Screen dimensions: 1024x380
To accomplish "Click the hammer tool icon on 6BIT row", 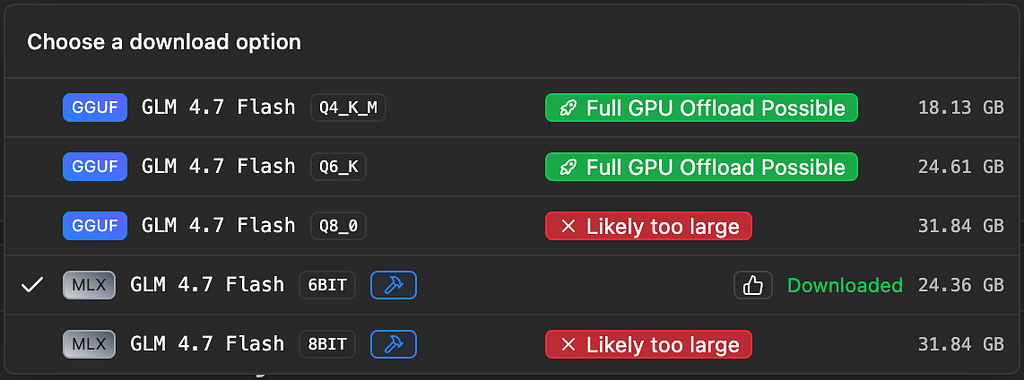I will [x=394, y=285].
